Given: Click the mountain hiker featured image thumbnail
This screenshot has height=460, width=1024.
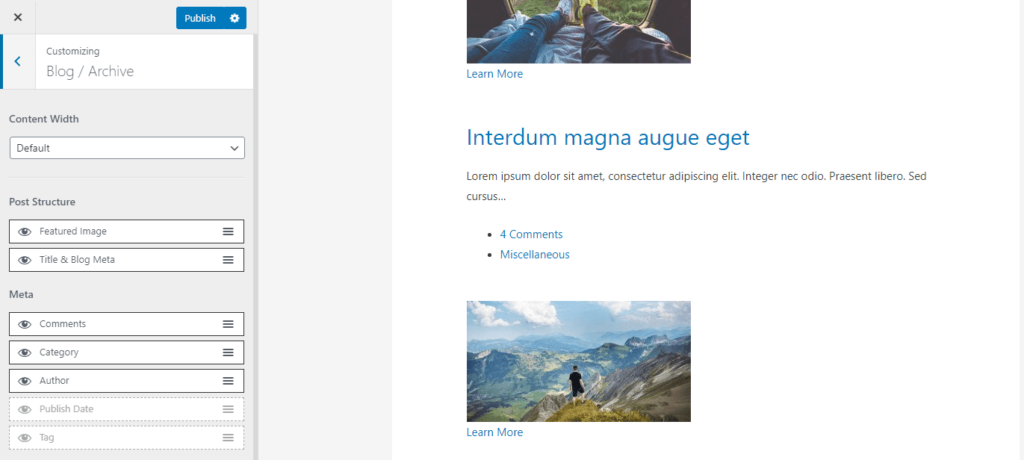Looking at the screenshot, I should point(579,361).
